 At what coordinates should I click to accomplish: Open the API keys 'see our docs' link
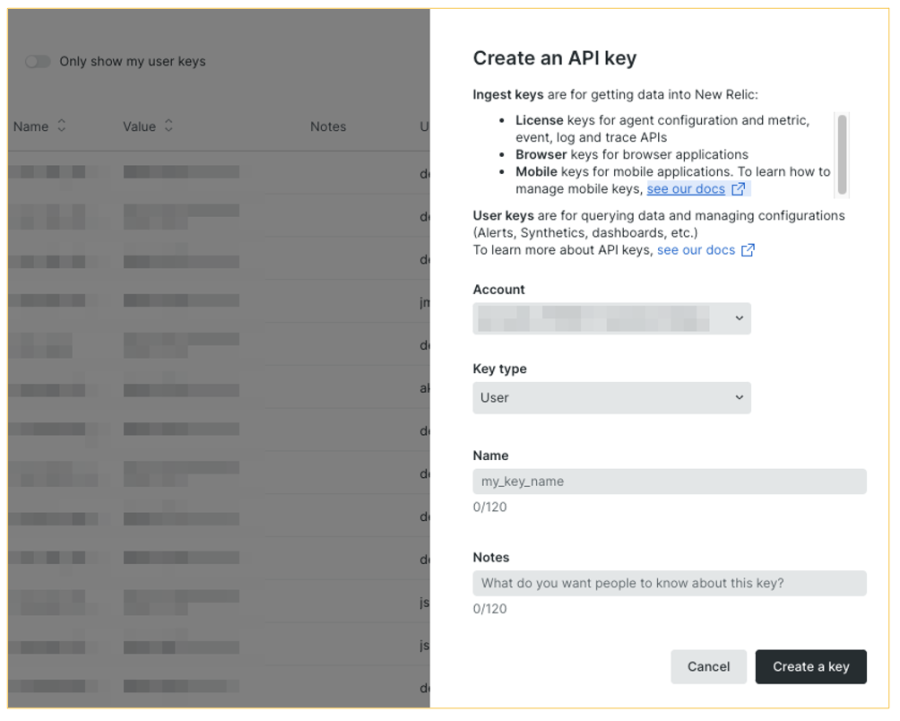[x=696, y=250]
